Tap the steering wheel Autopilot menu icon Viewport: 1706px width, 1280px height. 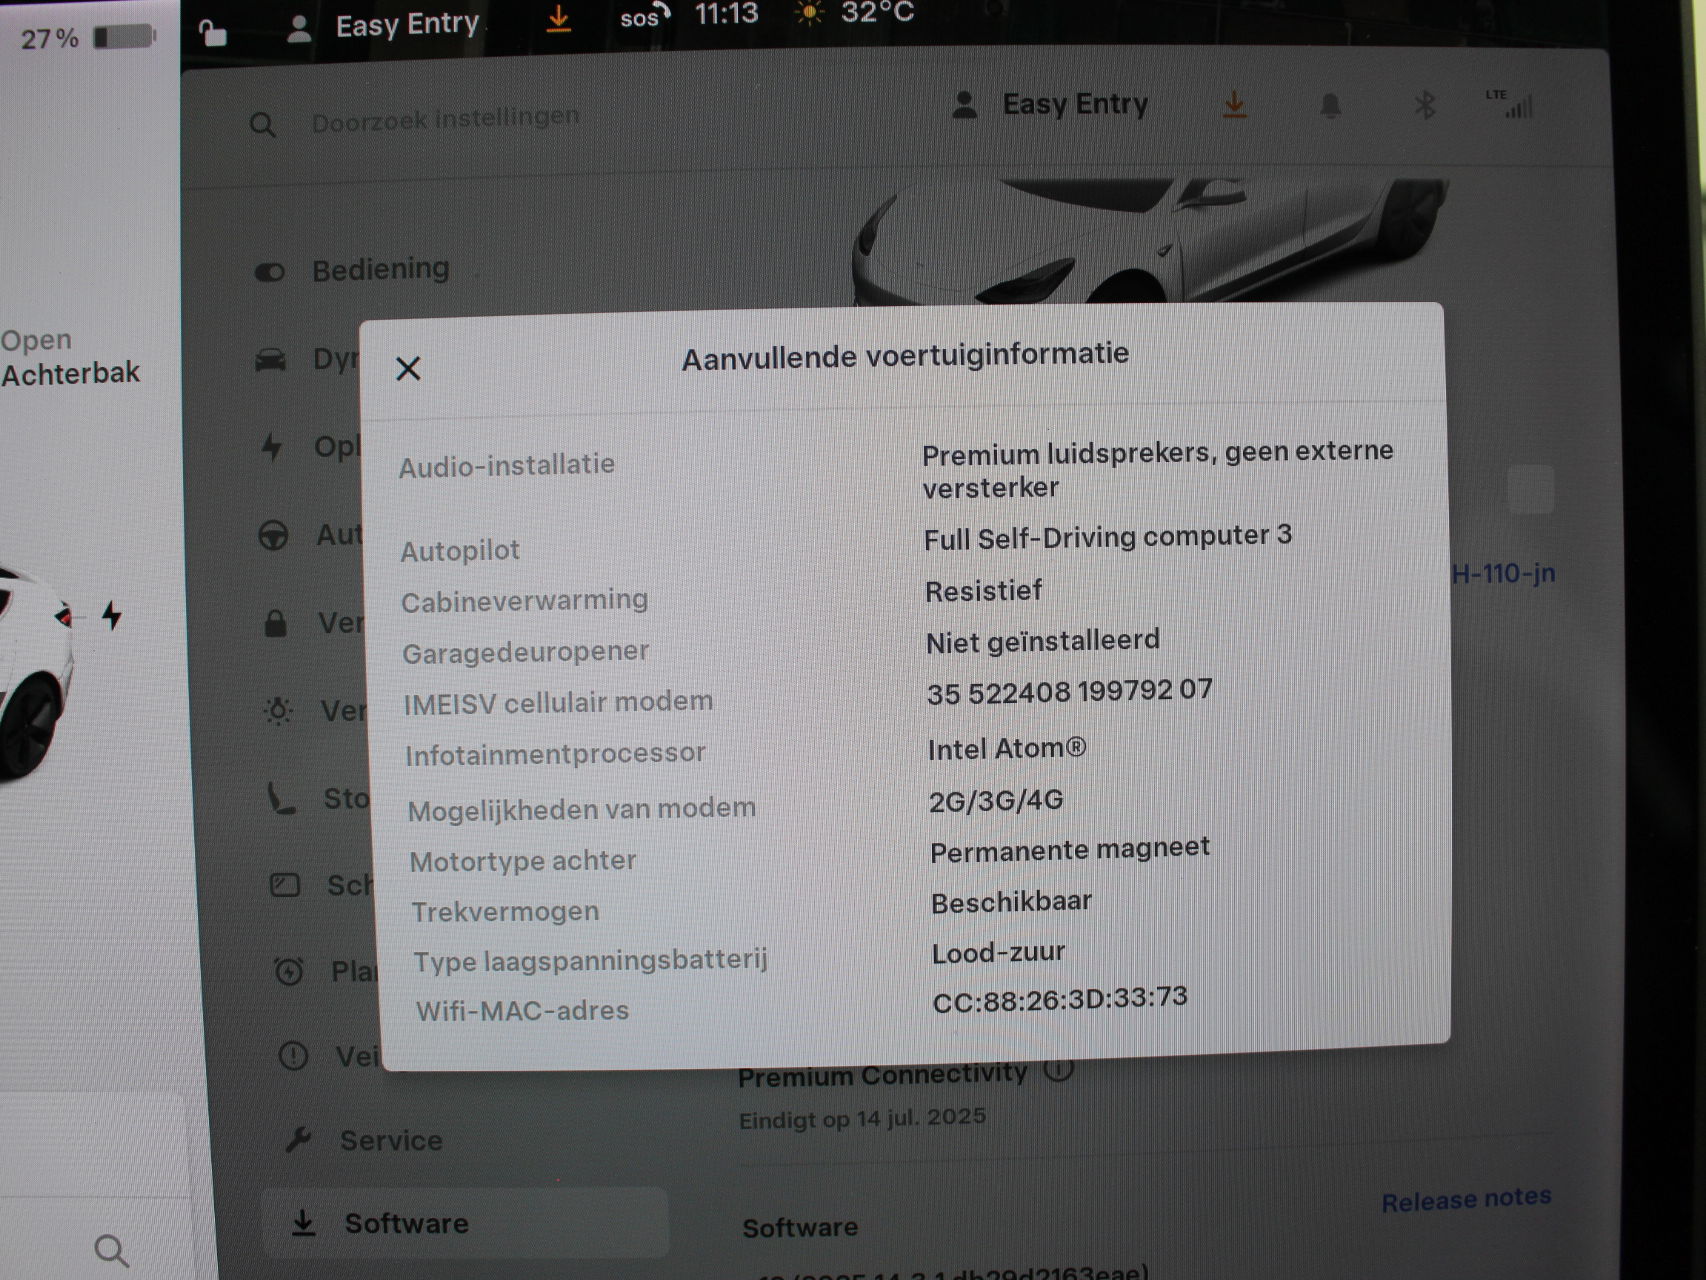click(x=273, y=536)
